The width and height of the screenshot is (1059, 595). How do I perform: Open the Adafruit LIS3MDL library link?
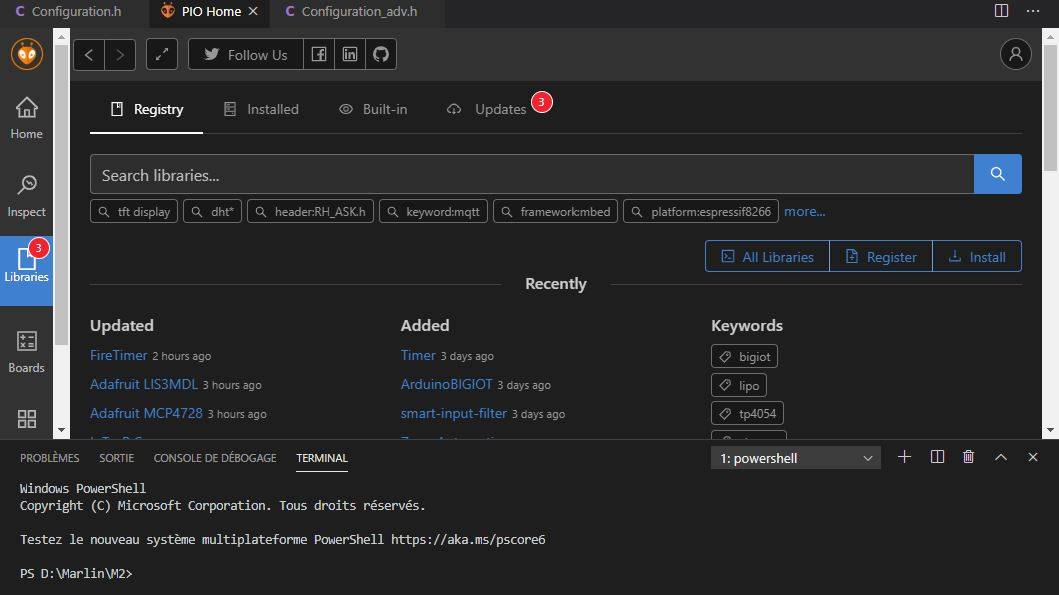(144, 384)
